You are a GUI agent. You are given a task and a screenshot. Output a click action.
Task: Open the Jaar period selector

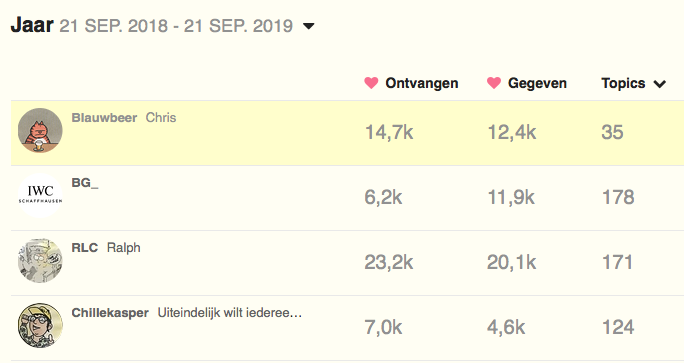click(162, 25)
